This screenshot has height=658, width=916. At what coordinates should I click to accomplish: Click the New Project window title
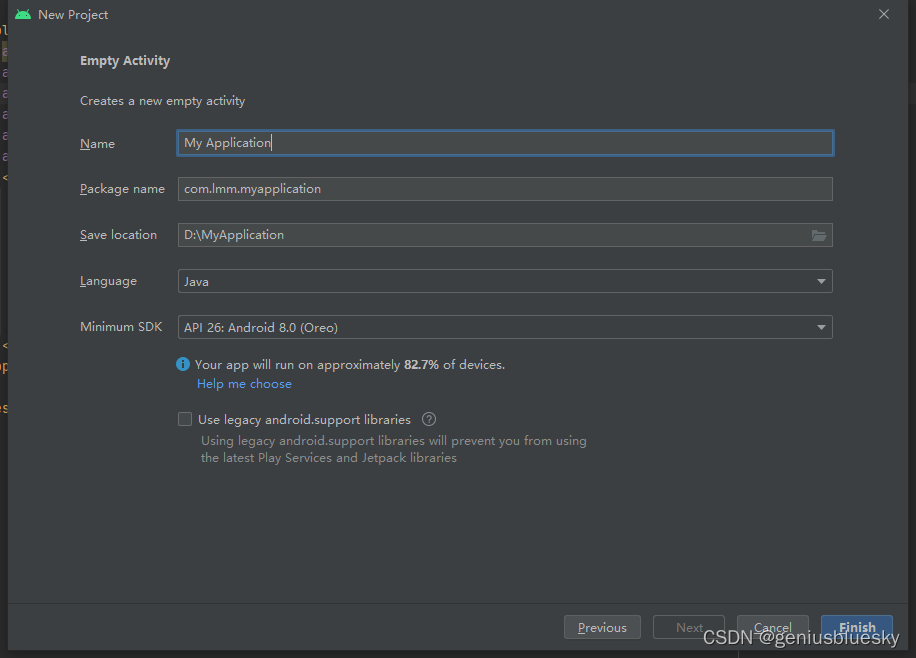[x=73, y=15]
